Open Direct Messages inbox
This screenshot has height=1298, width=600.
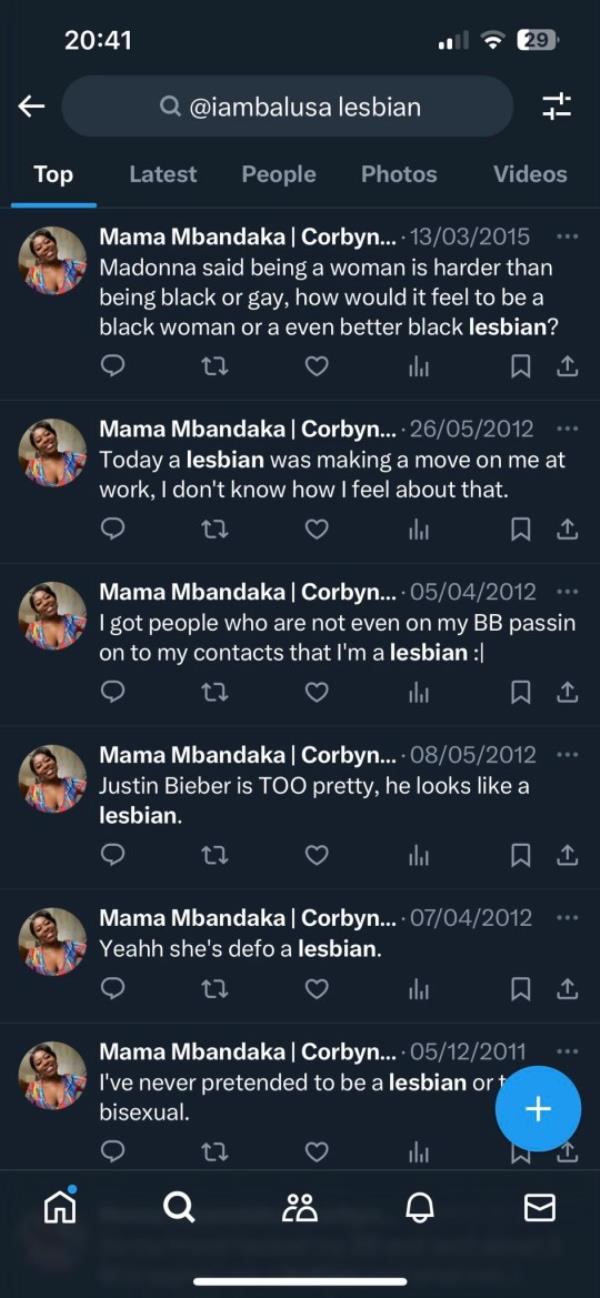tap(540, 1207)
